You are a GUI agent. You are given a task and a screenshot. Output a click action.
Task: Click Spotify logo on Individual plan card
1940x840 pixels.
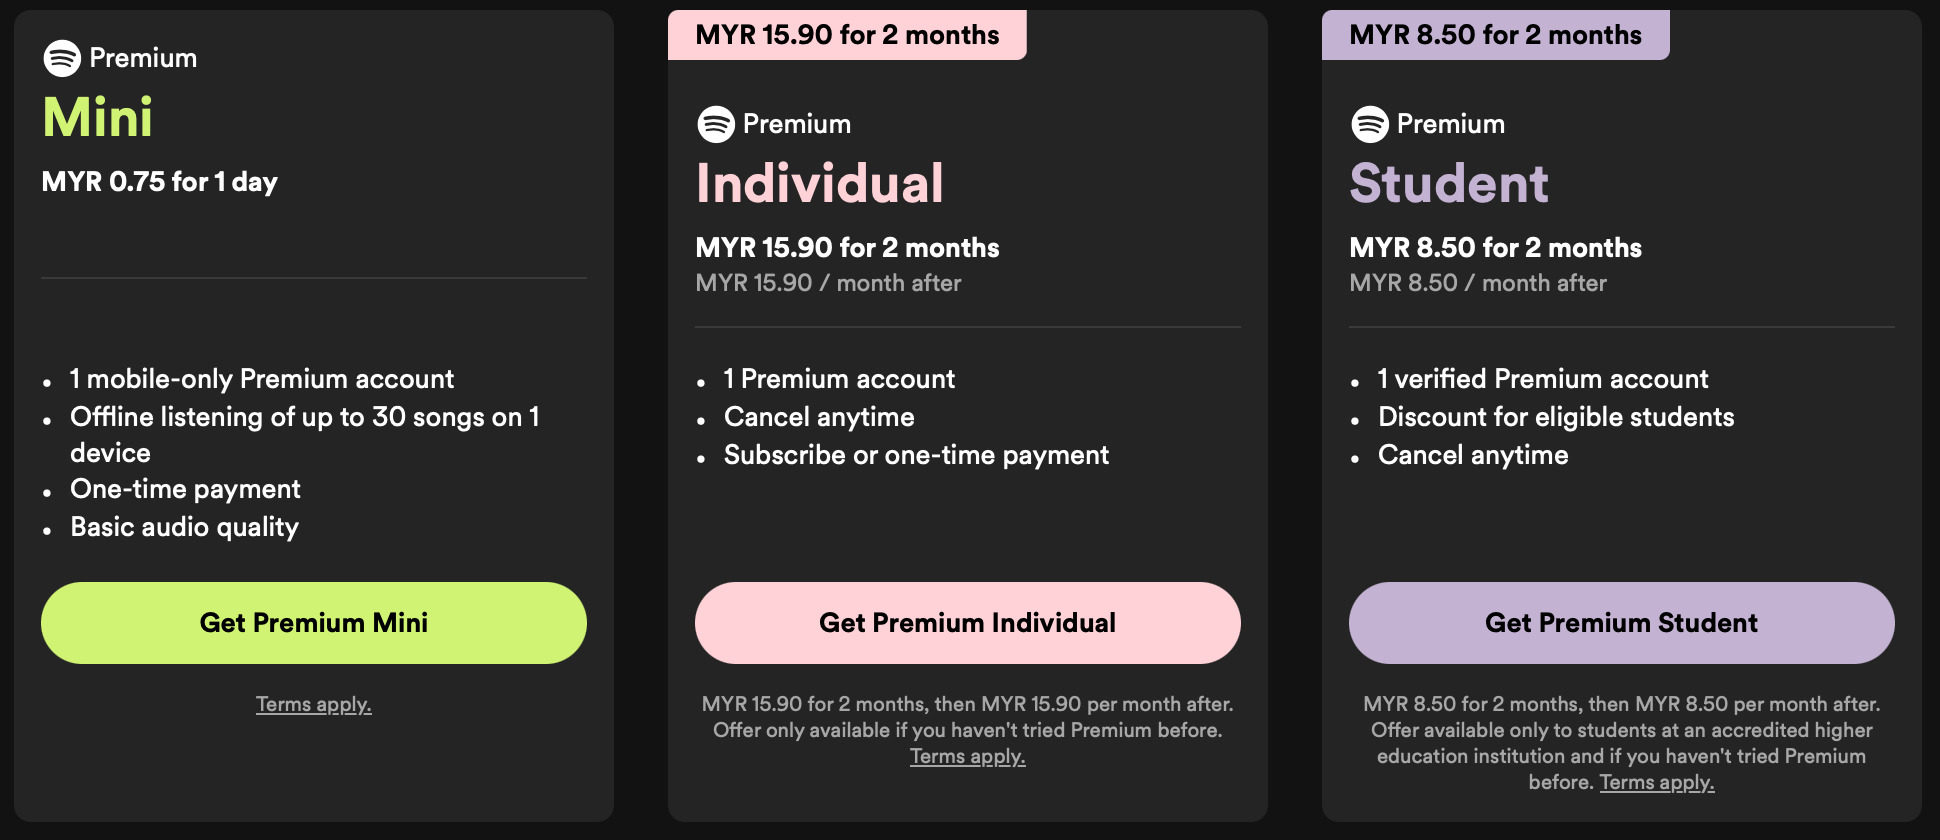[x=716, y=124]
